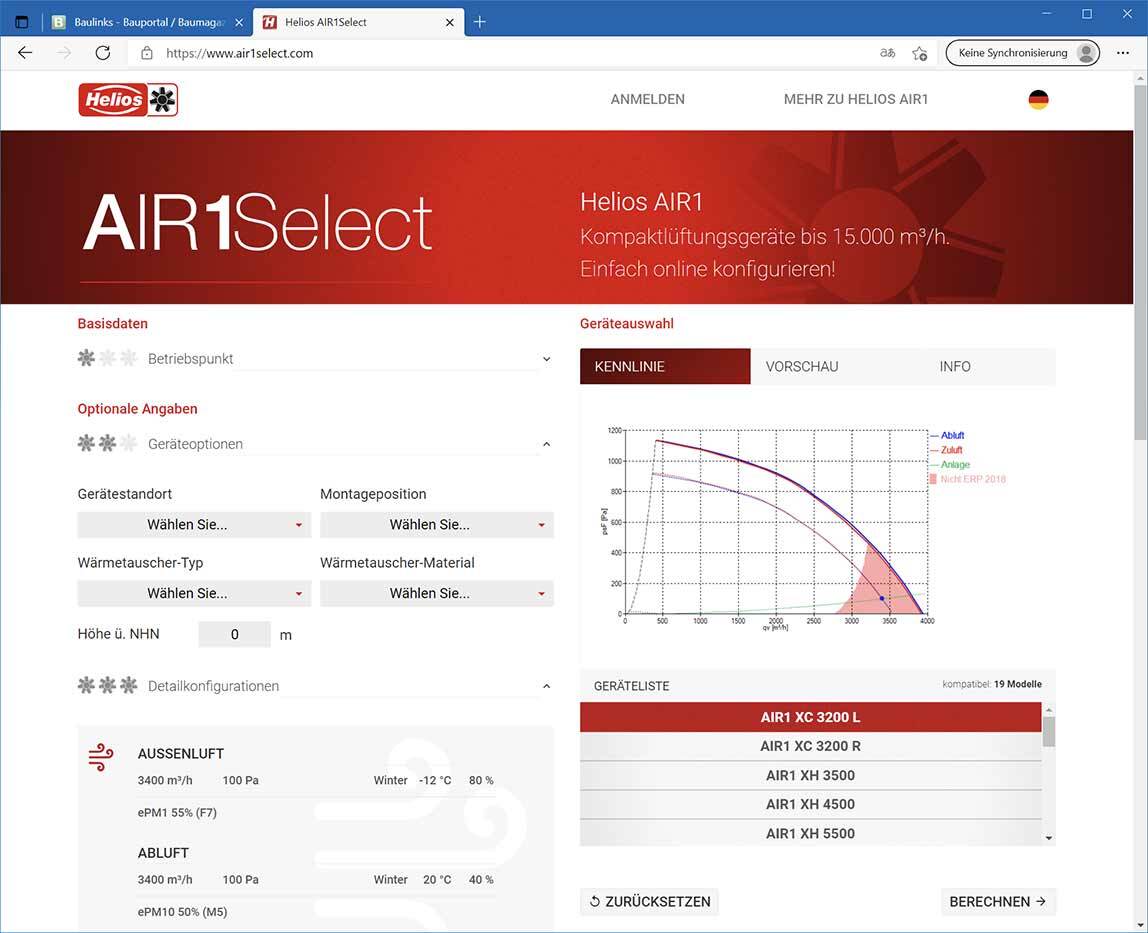This screenshot has height=933, width=1148.
Task: Select AIR1 XH 4500 in device list
Action: [x=810, y=804]
